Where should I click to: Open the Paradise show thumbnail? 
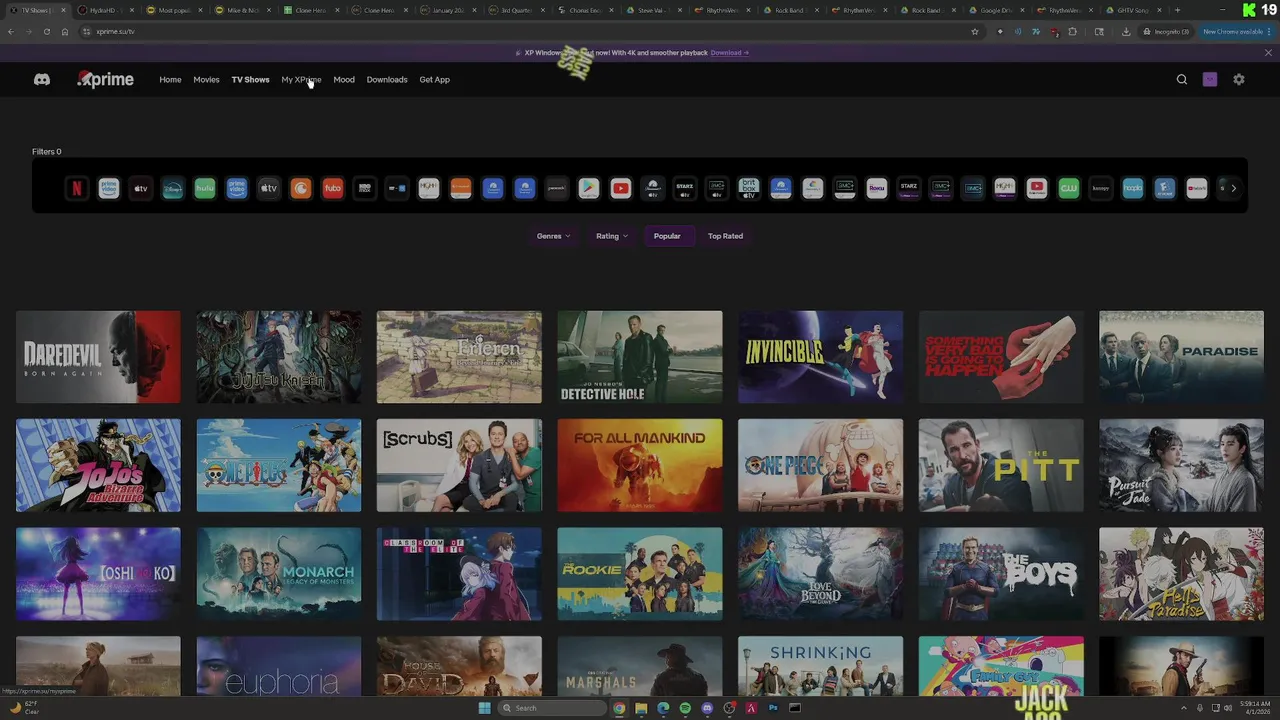click(1181, 357)
